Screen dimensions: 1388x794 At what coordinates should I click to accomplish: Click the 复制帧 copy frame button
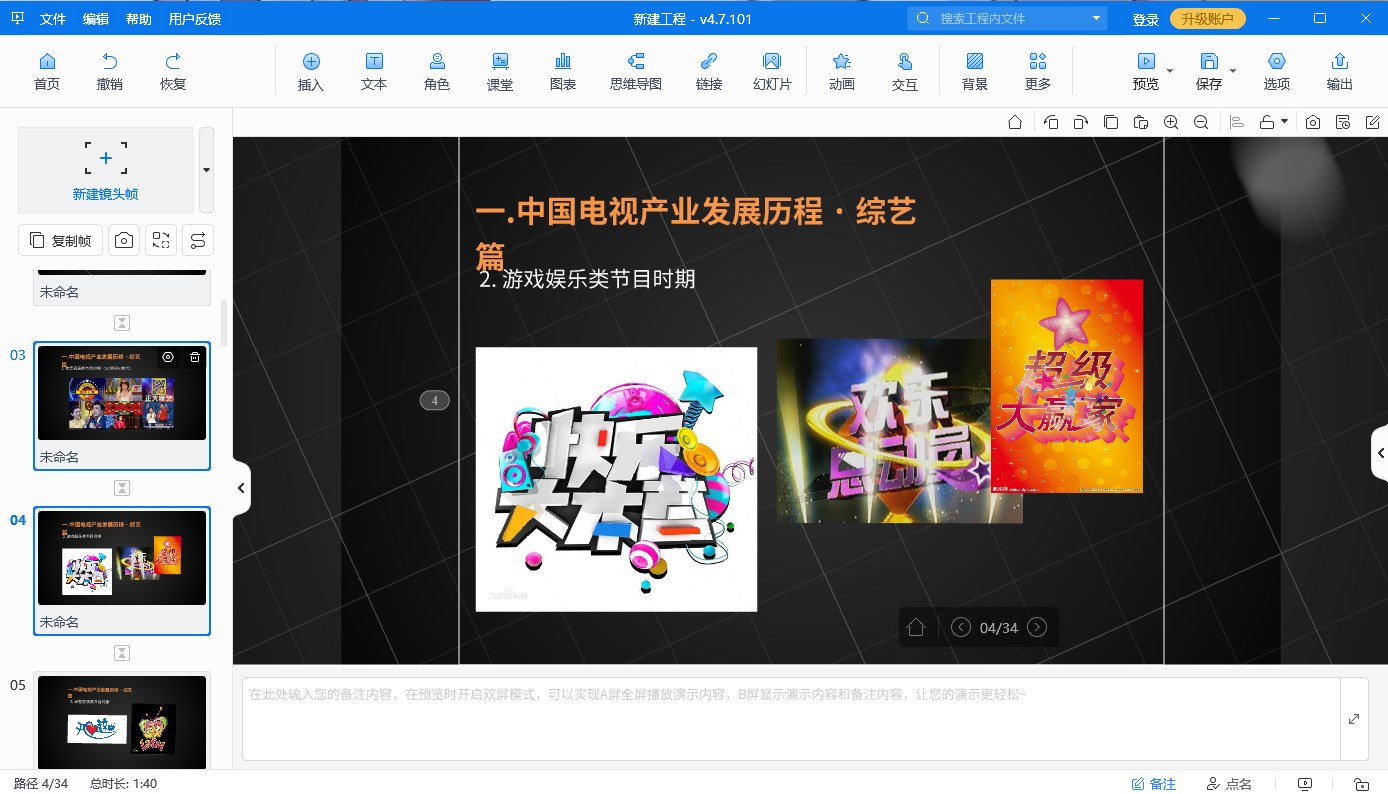(x=60, y=240)
